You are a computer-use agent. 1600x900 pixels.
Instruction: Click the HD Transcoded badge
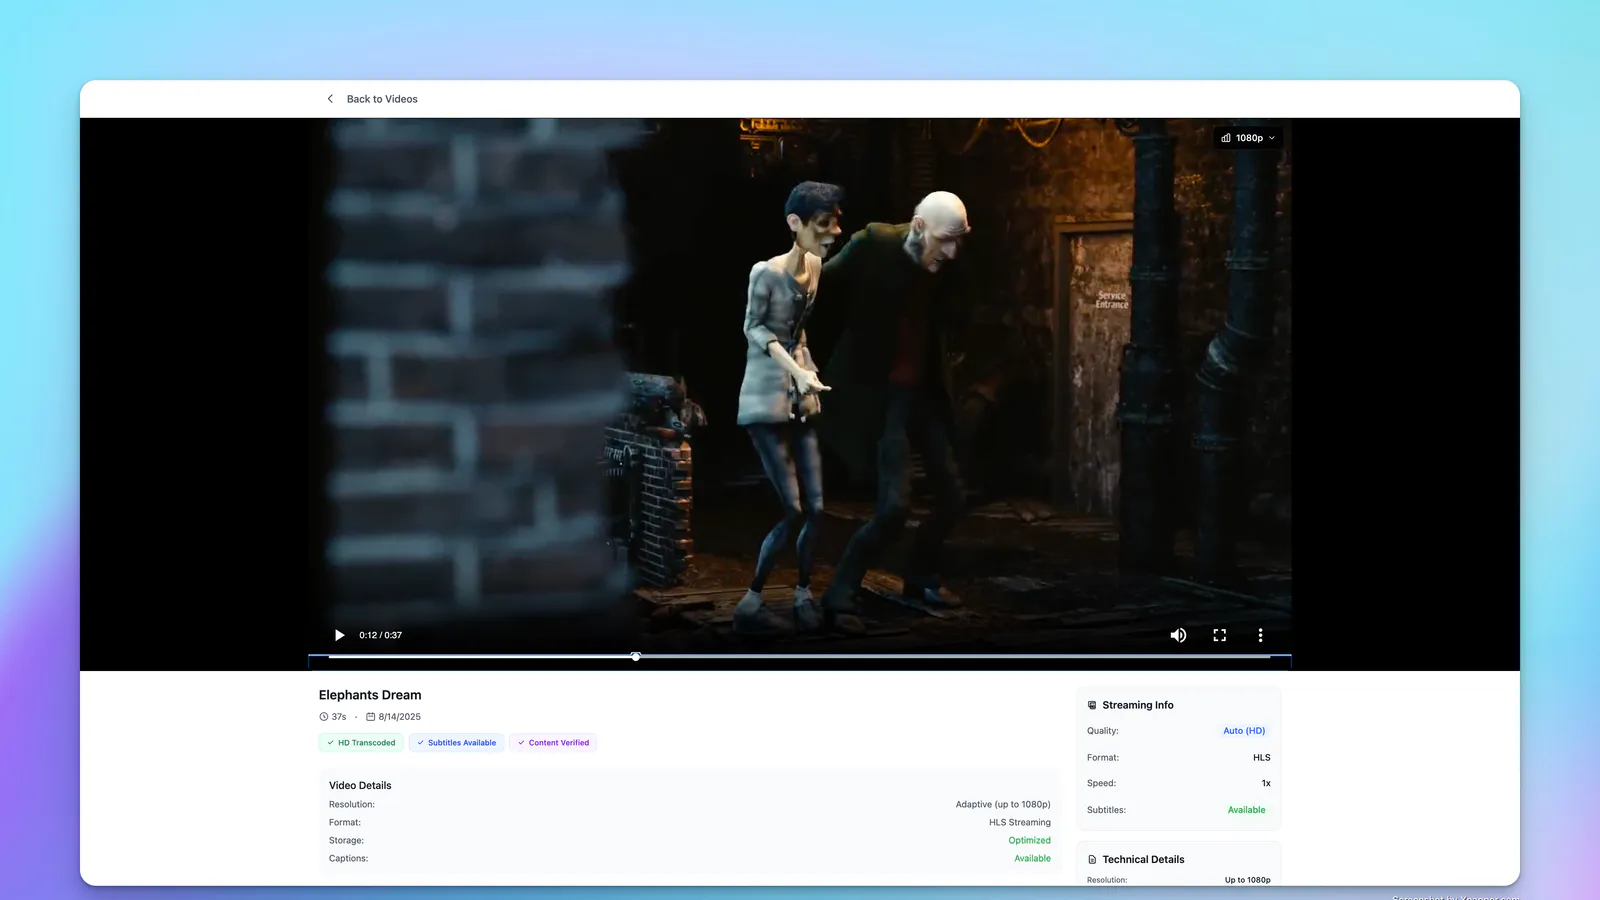(361, 743)
